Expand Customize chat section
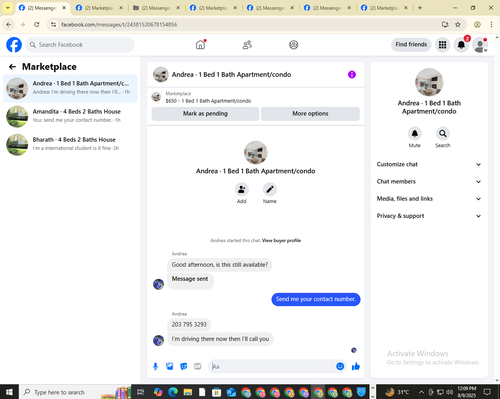The height and width of the screenshot is (399, 500). pyautogui.click(x=429, y=164)
